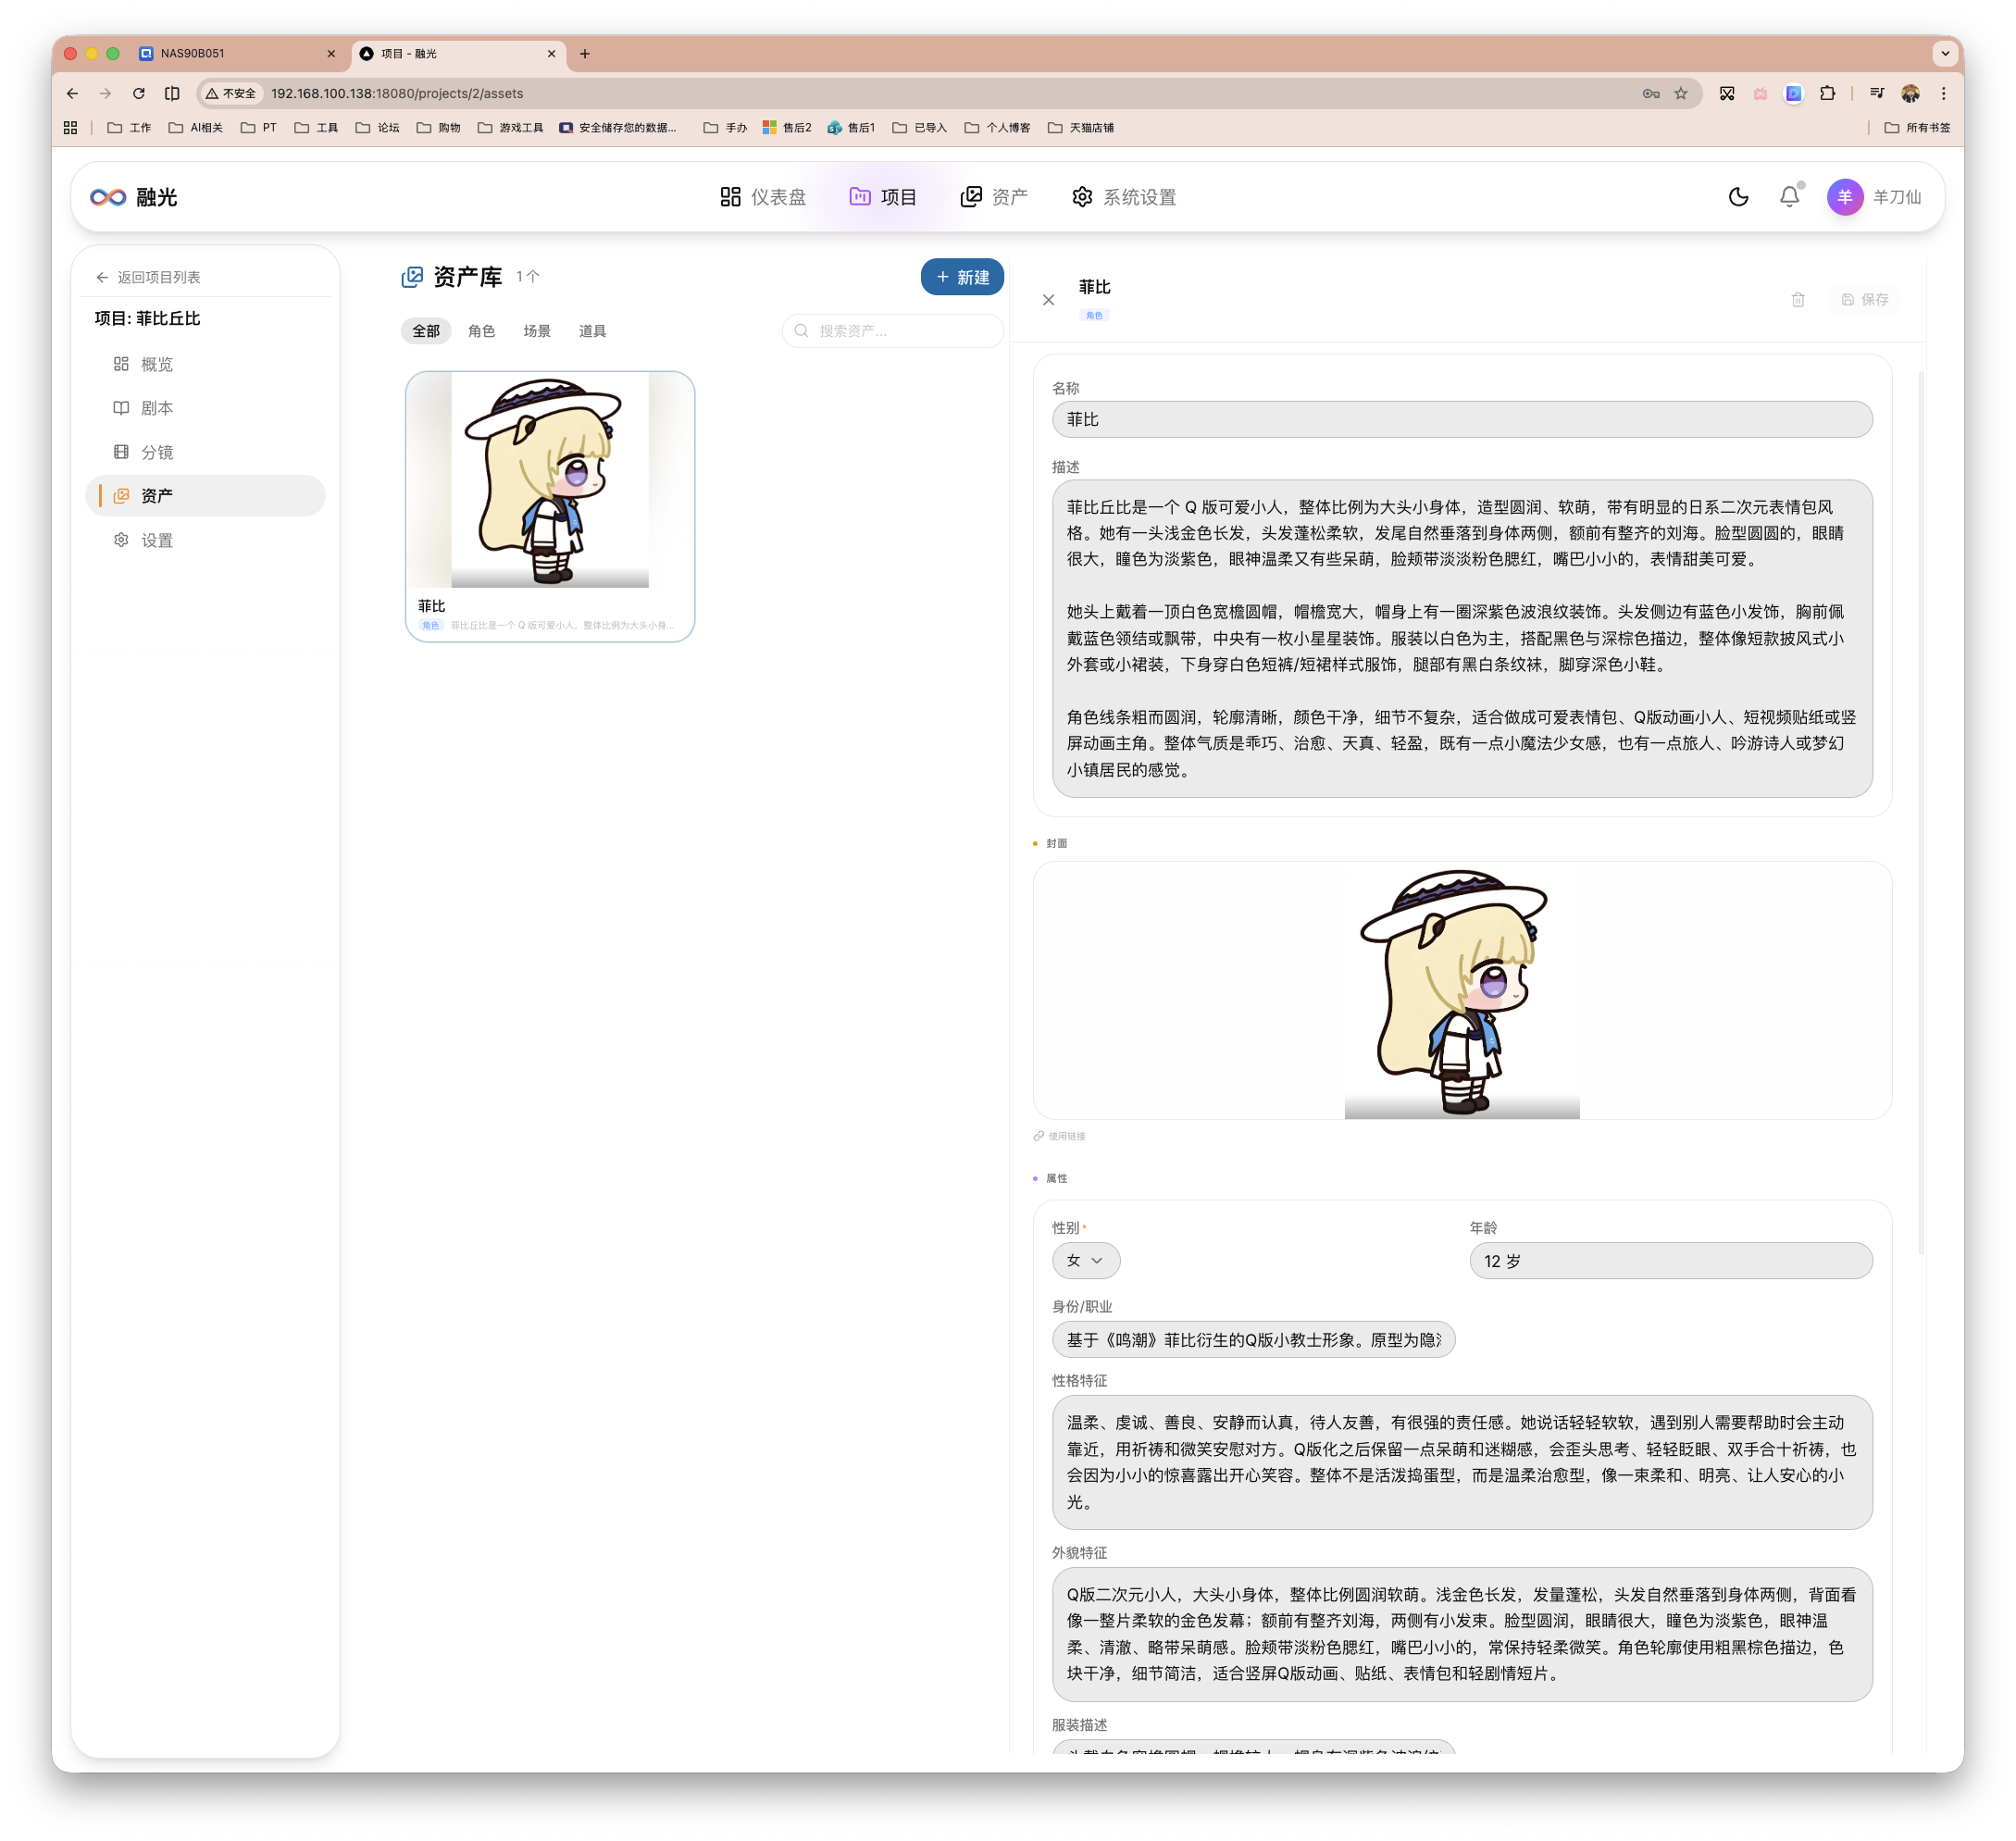Open 分镜 in the project sidebar
Image resolution: width=2016 pixels, height=1841 pixels.
206,452
